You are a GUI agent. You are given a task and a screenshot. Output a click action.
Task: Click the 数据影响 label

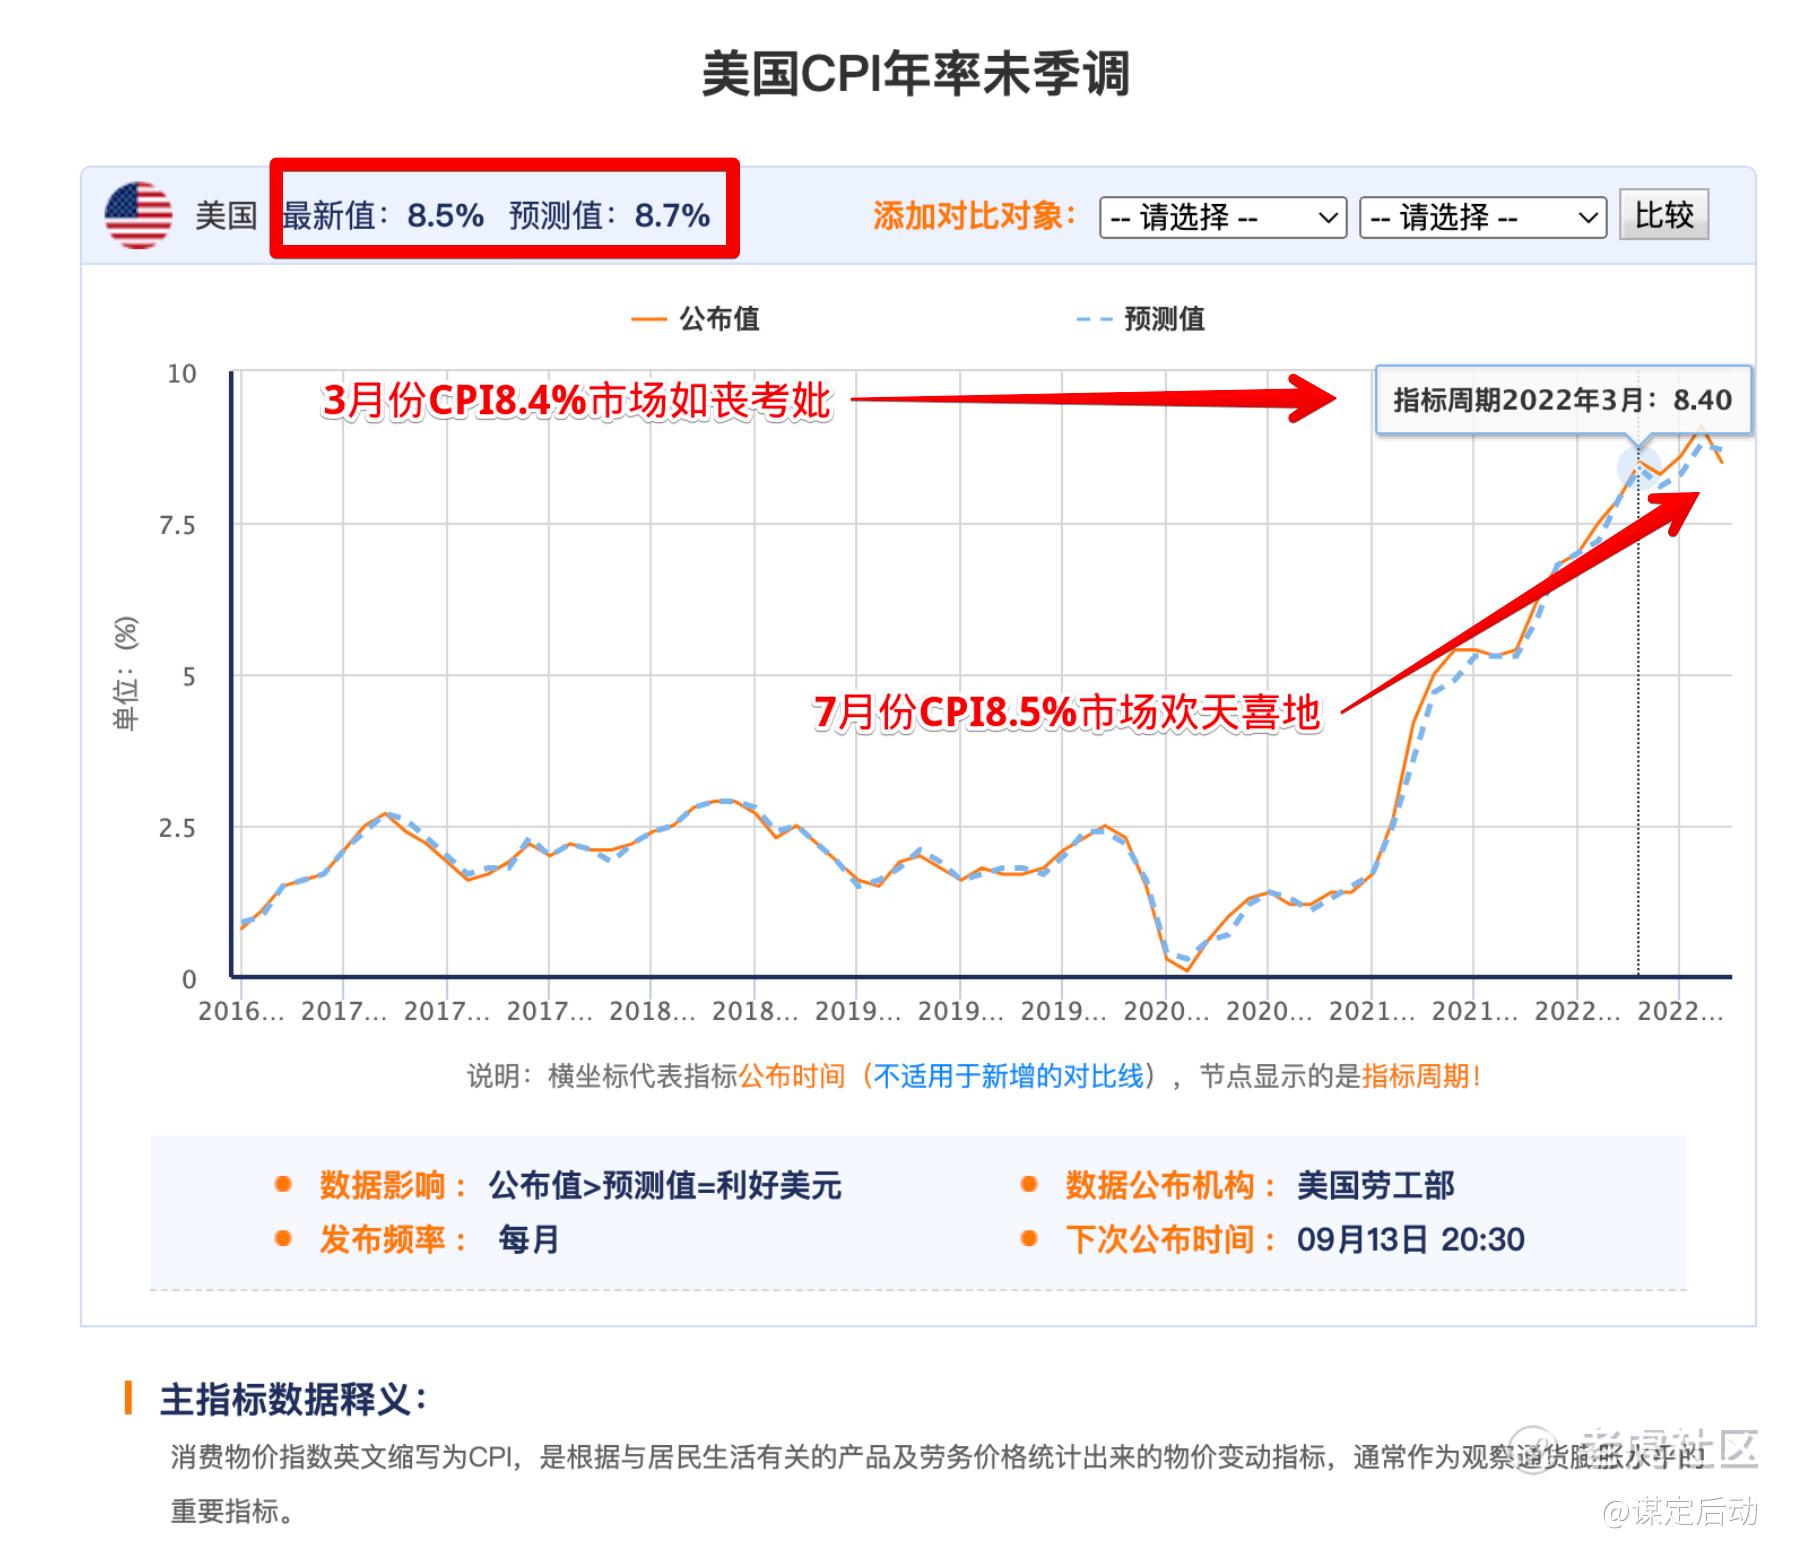(x=393, y=1185)
